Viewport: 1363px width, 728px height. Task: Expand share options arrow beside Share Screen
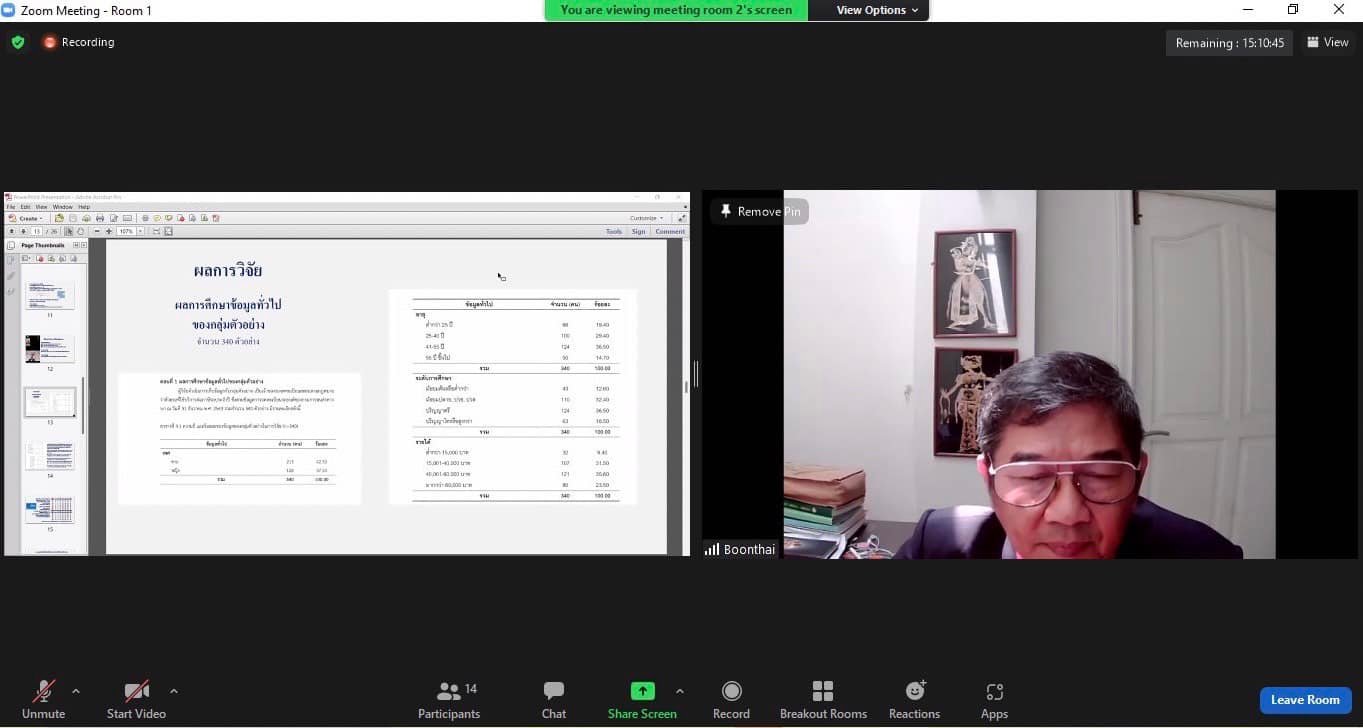(680, 691)
